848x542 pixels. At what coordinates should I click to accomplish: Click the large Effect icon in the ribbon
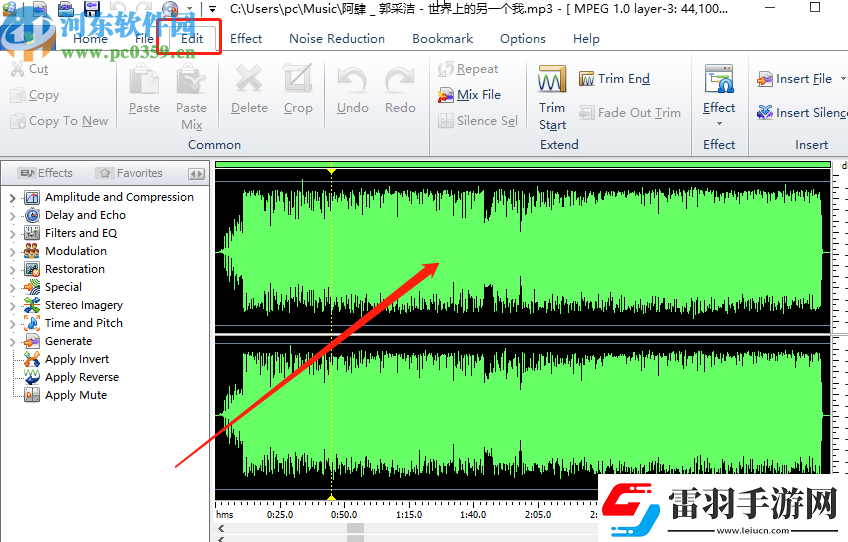[x=719, y=80]
